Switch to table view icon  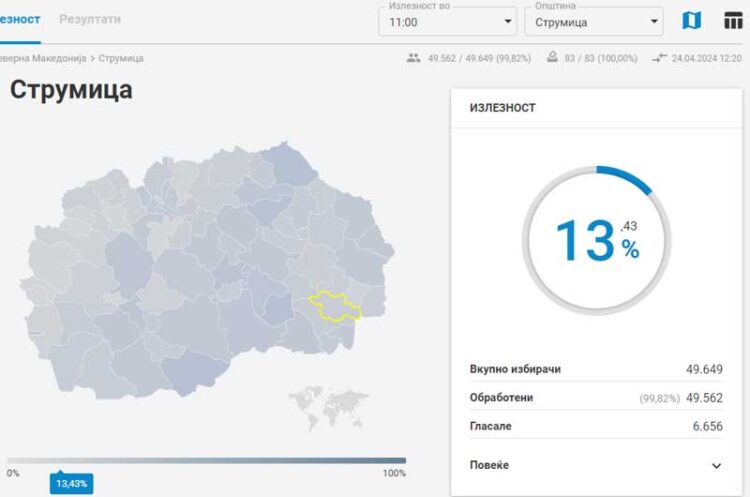[733, 21]
